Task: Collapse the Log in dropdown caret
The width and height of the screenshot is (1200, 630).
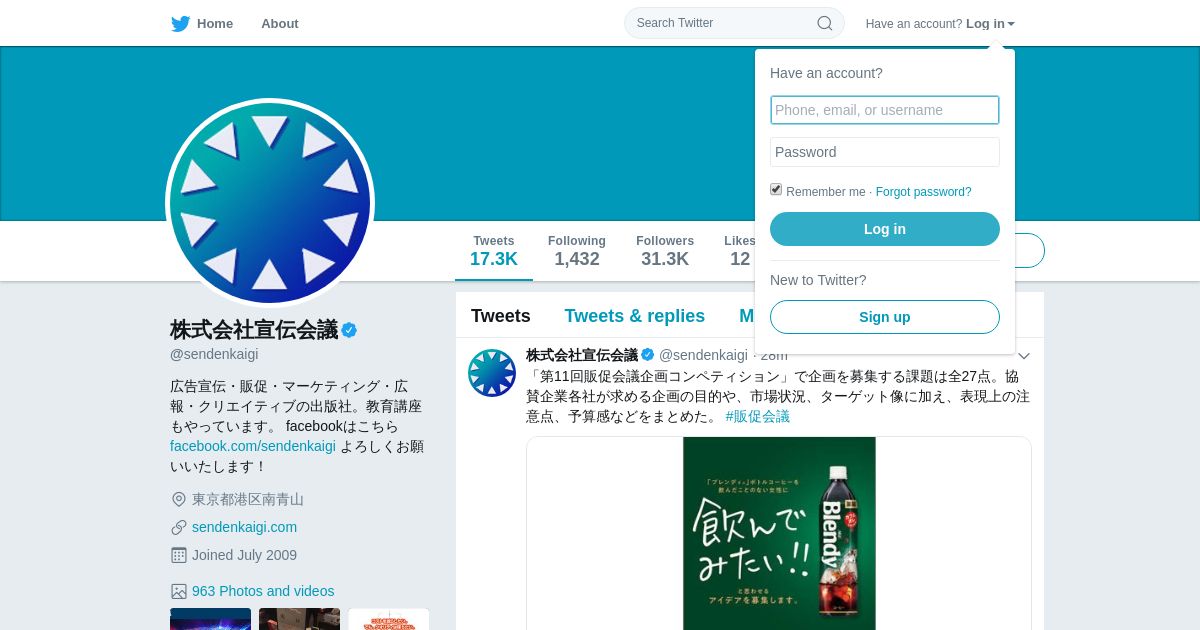Action: (1011, 24)
